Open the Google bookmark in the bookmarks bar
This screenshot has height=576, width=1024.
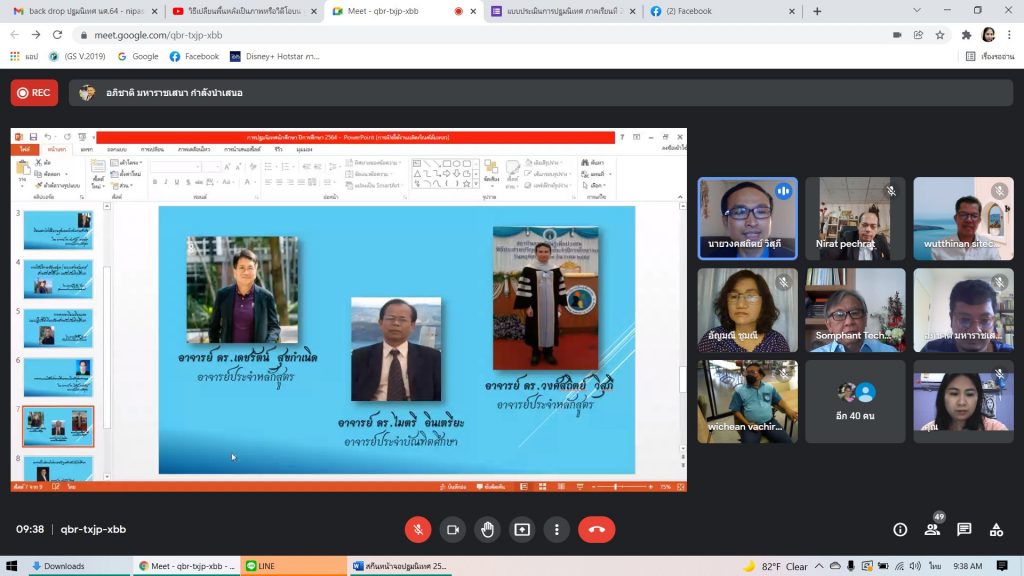[x=138, y=56]
